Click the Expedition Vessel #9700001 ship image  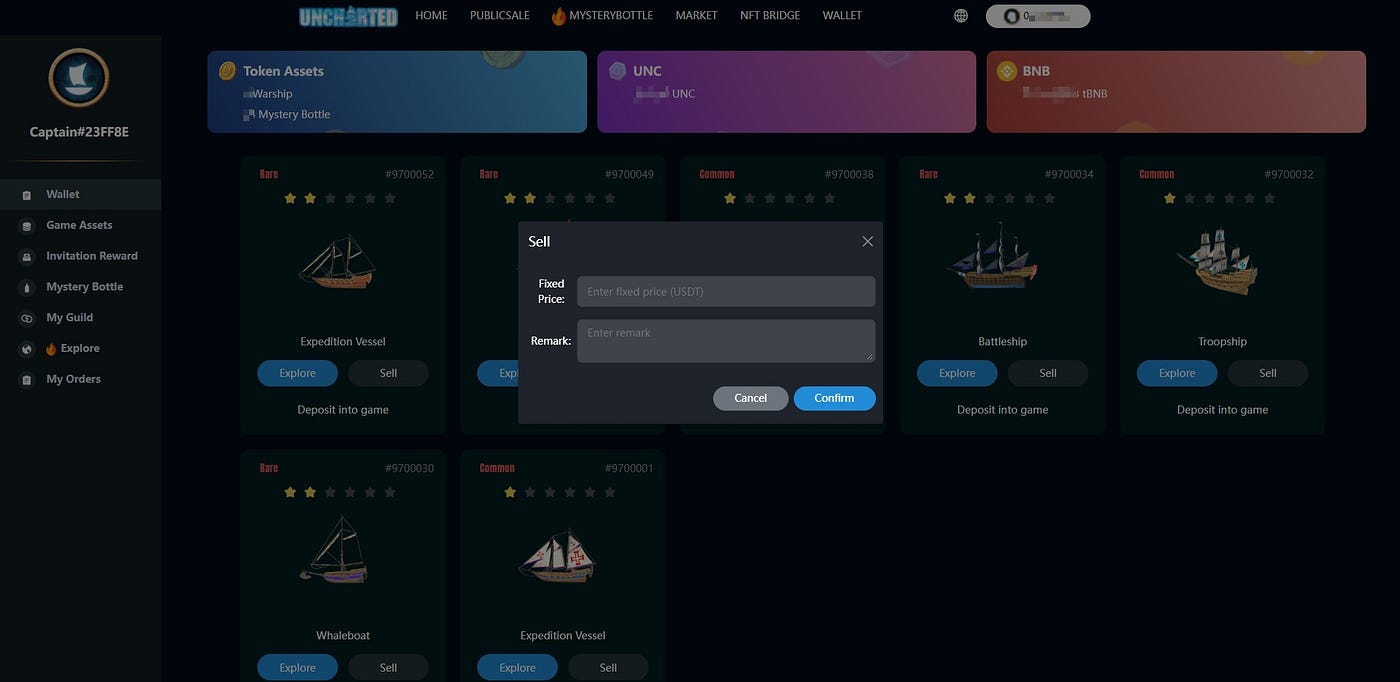557,556
